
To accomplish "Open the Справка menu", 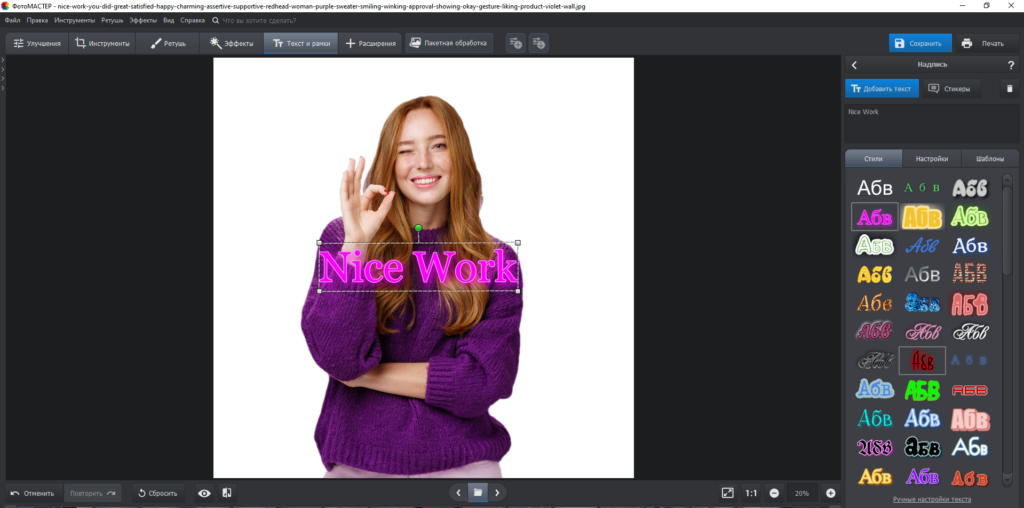I will coord(192,20).
